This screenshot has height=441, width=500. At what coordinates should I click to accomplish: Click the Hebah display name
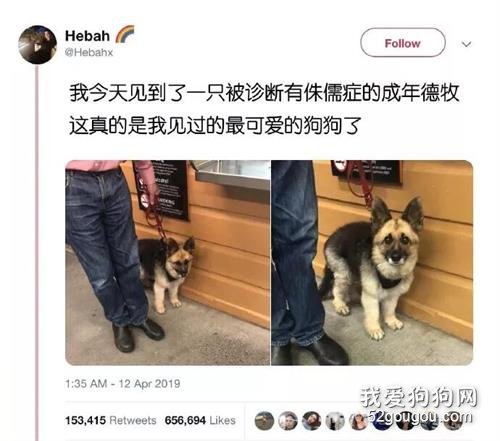(x=87, y=36)
